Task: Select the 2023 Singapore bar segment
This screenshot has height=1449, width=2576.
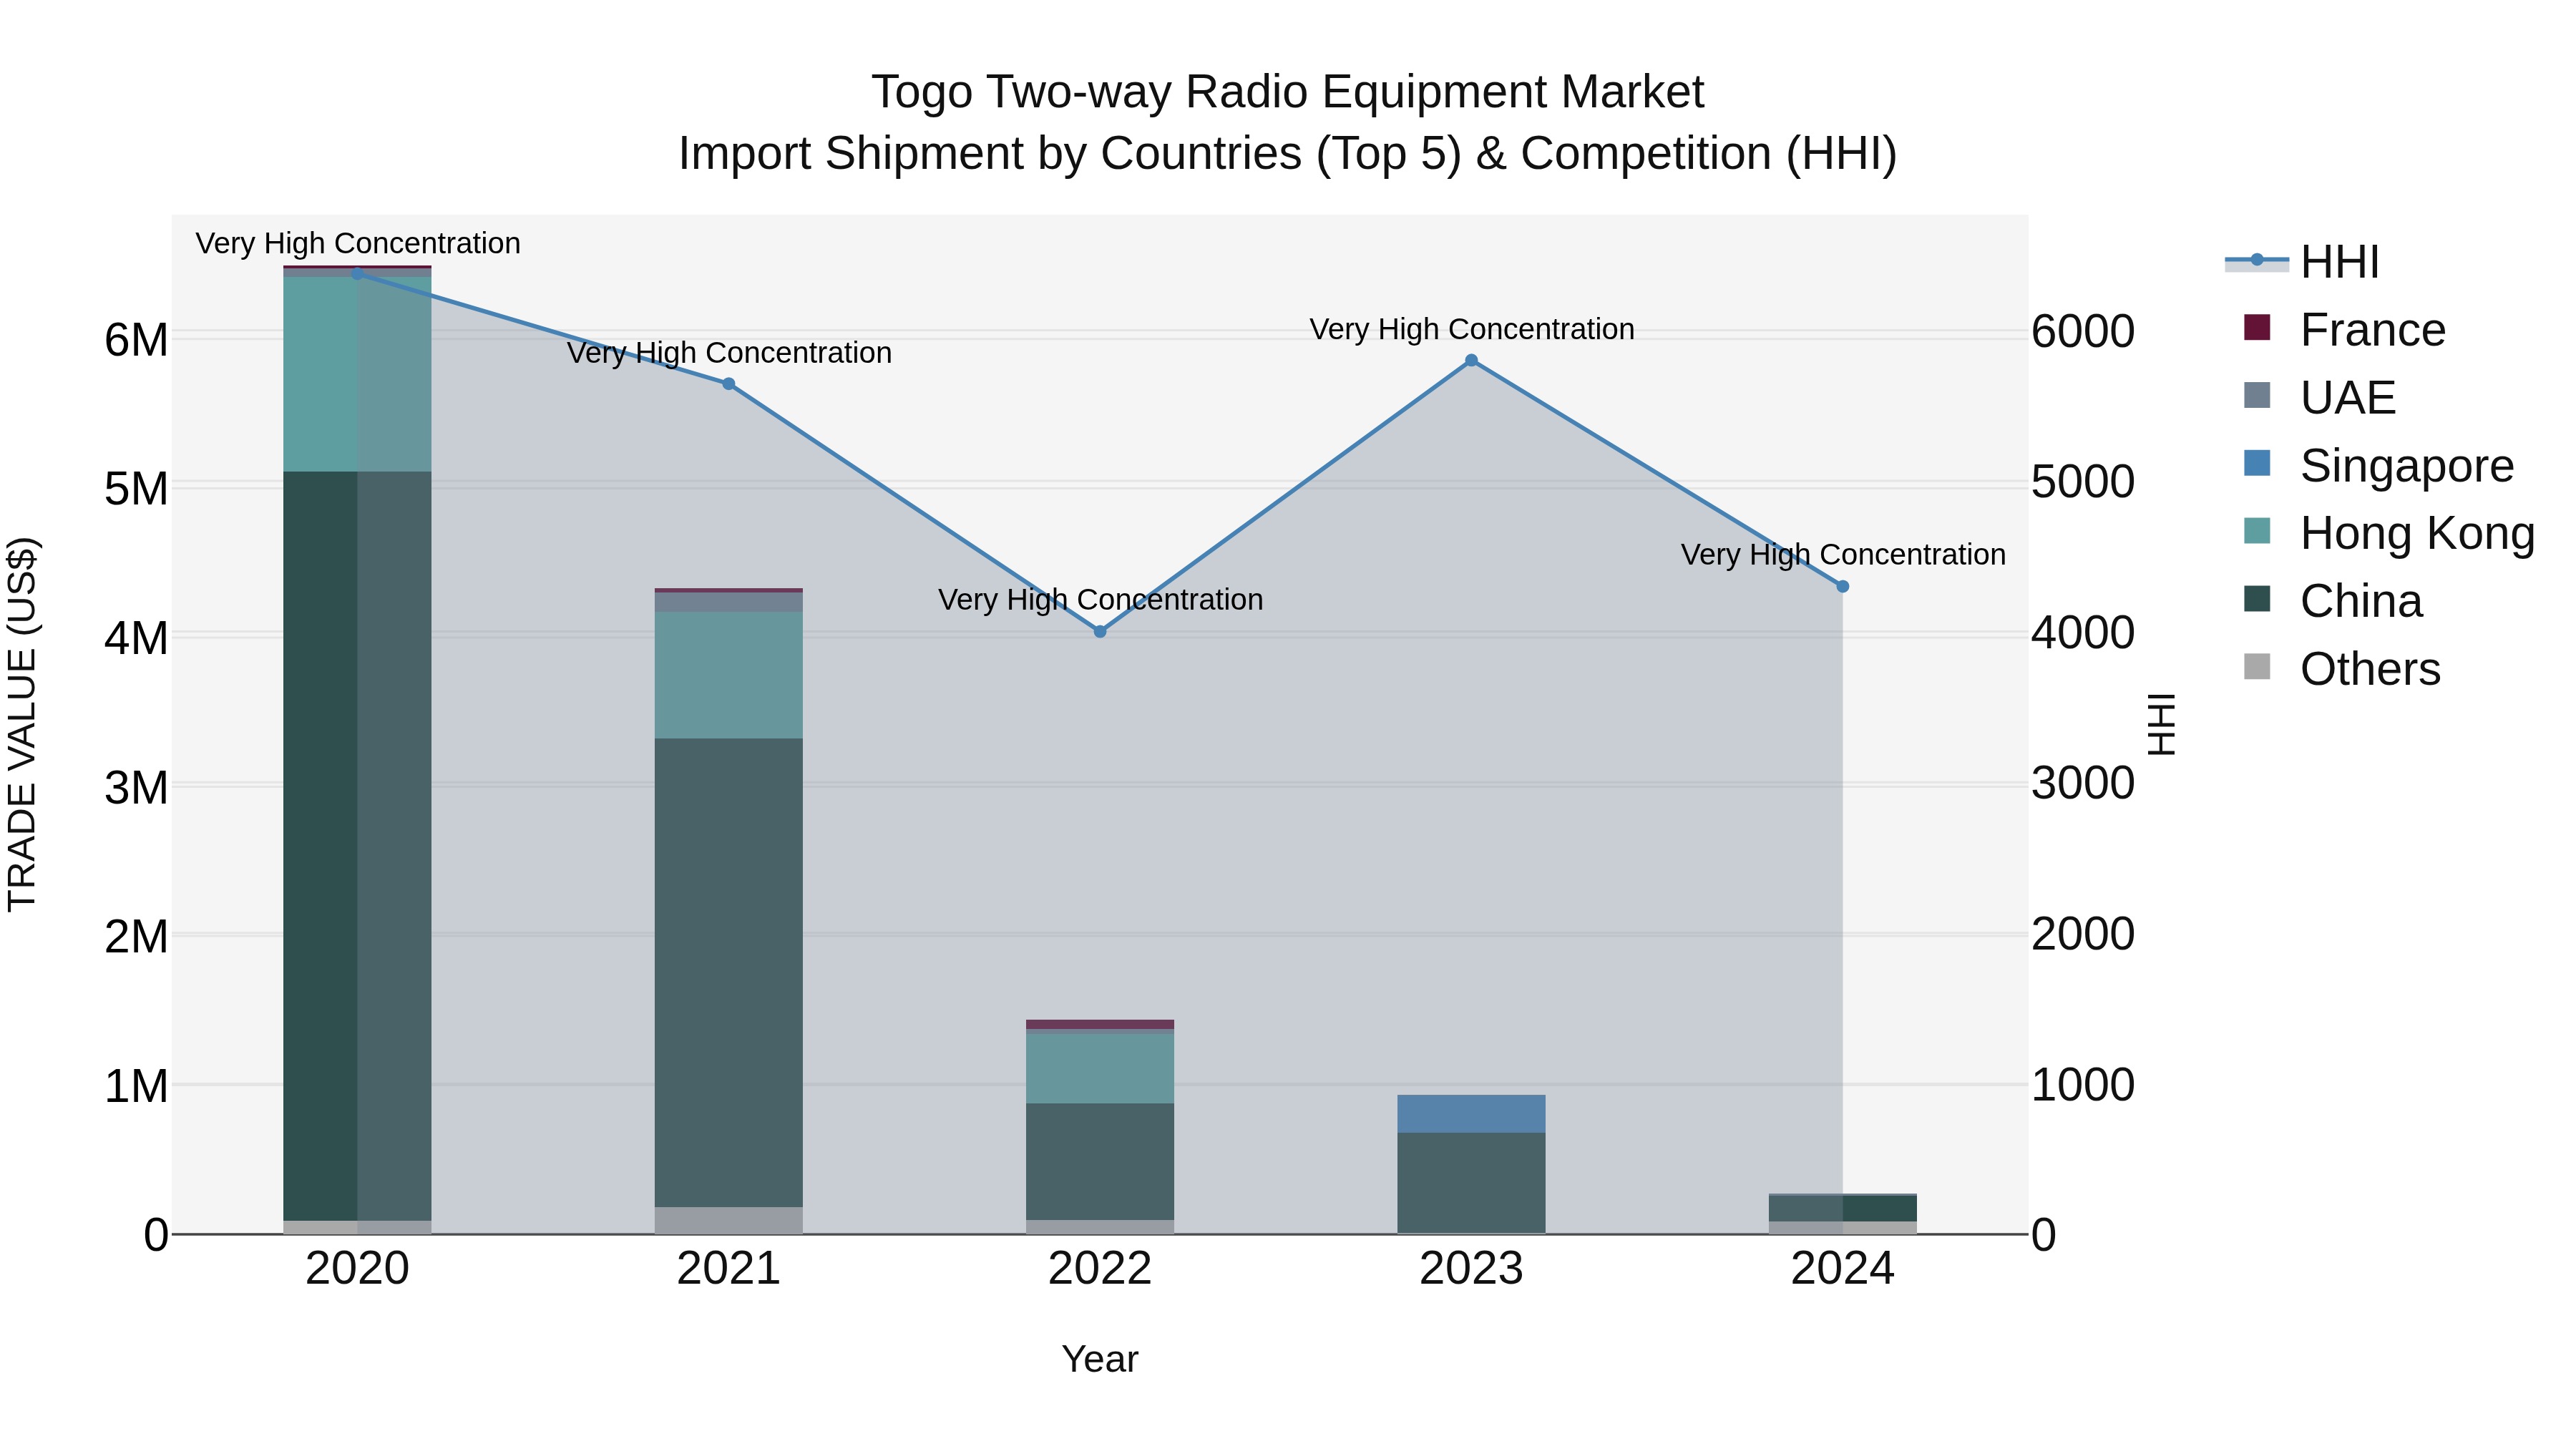Action: 1471,1114
